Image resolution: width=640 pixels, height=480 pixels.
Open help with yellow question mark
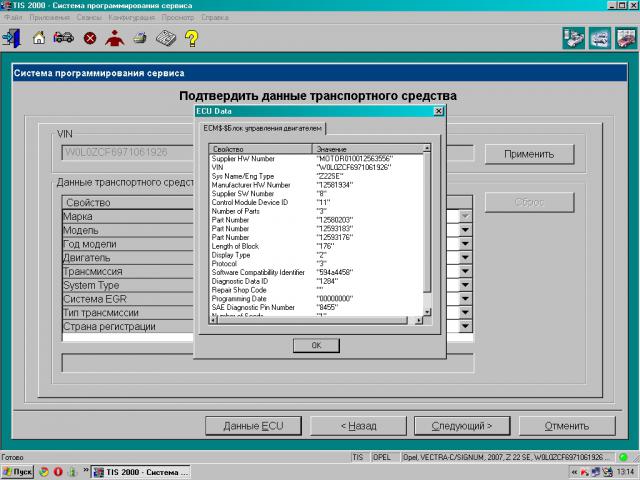(x=191, y=38)
